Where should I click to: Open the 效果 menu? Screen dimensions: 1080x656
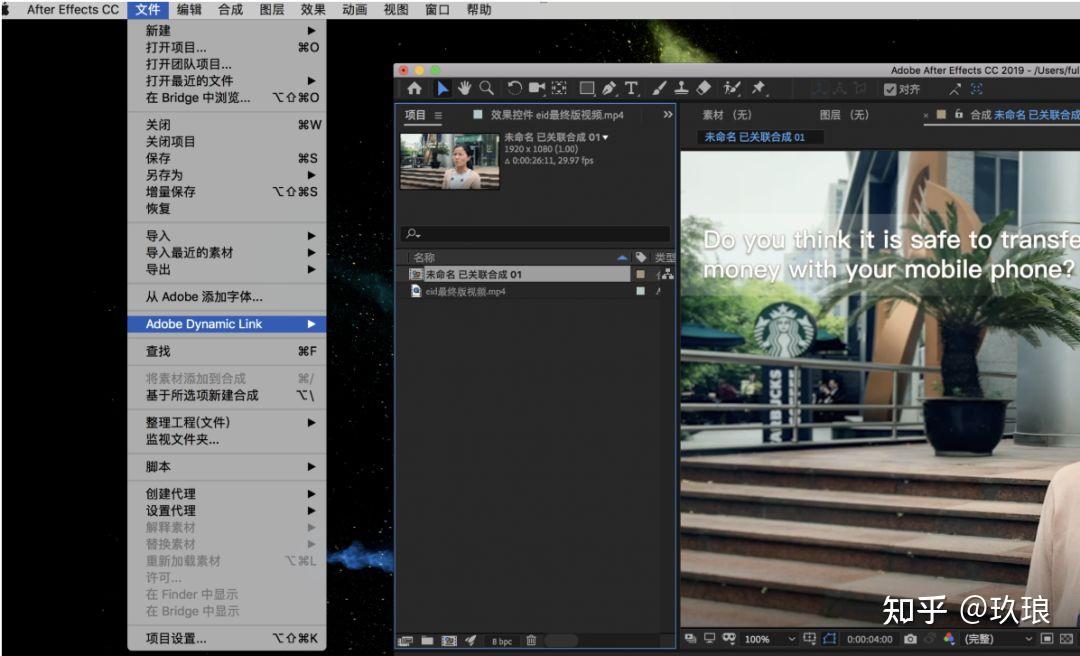click(x=313, y=10)
